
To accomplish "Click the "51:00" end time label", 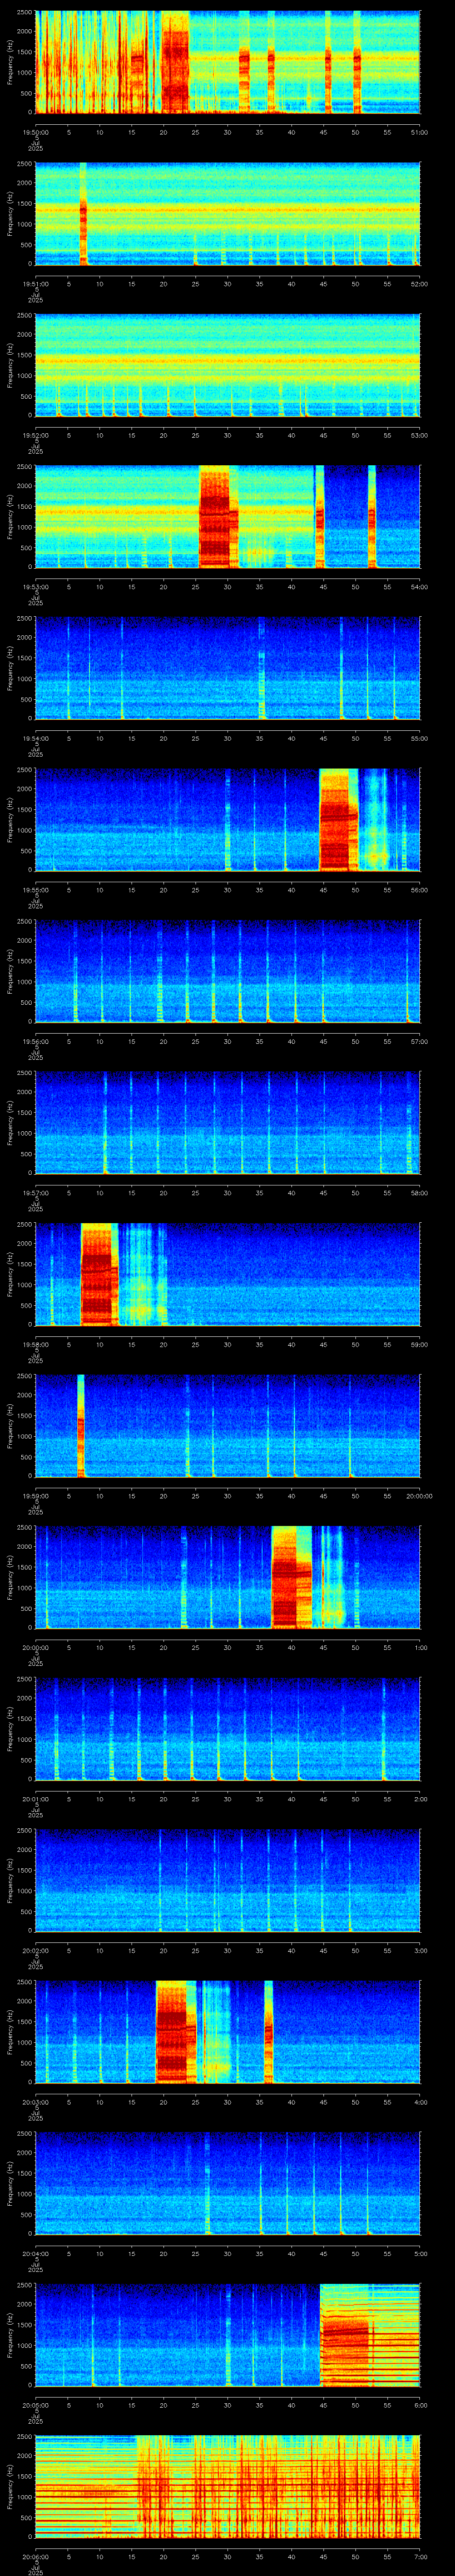I will pos(420,132).
